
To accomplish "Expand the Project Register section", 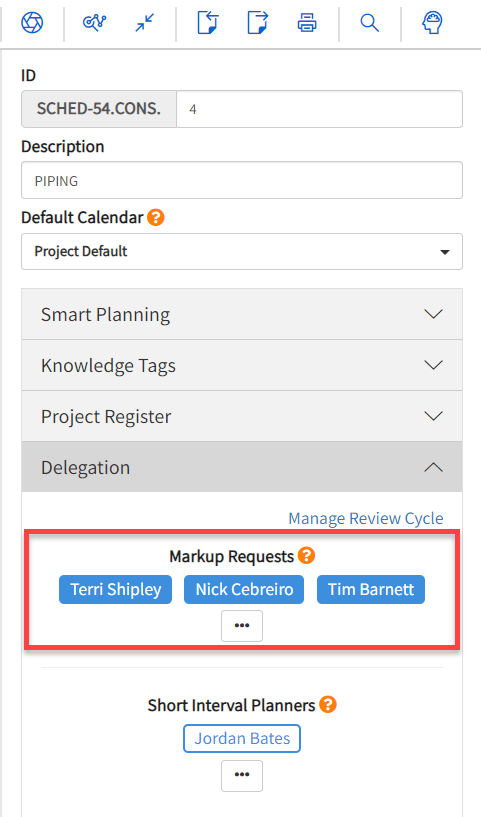I will 242,416.
